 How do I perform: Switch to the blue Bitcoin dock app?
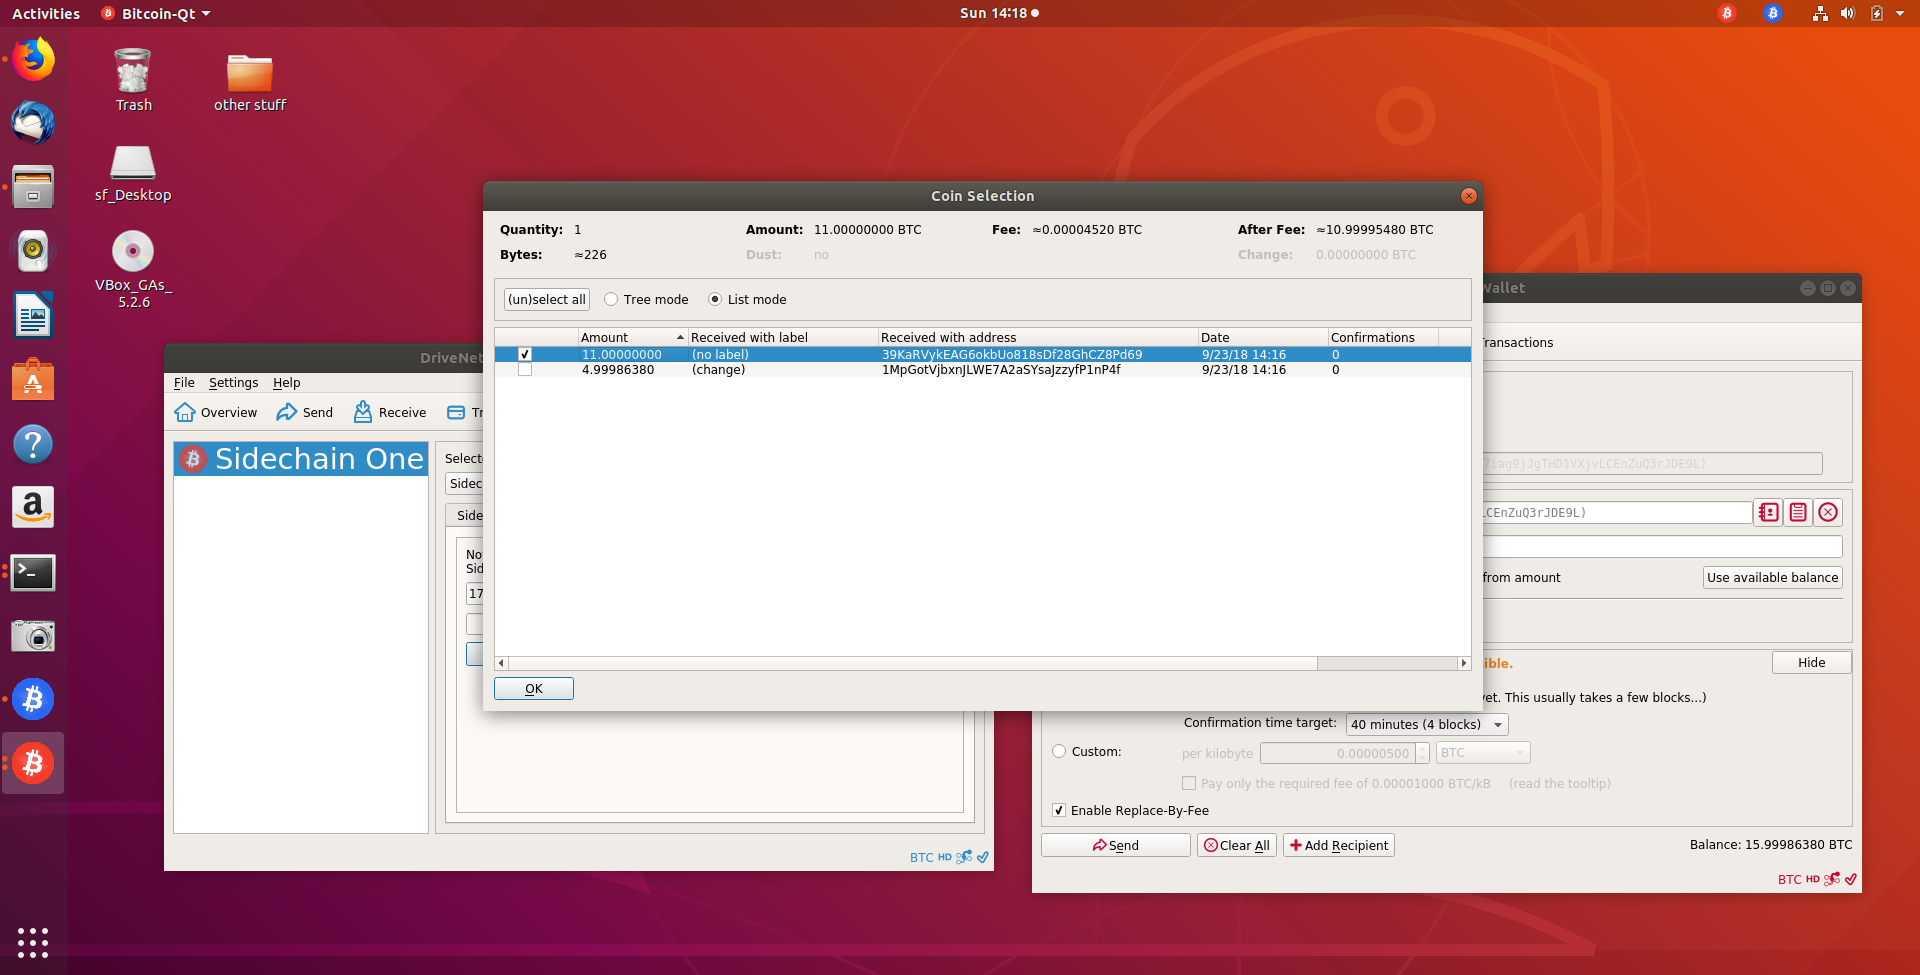click(x=33, y=699)
